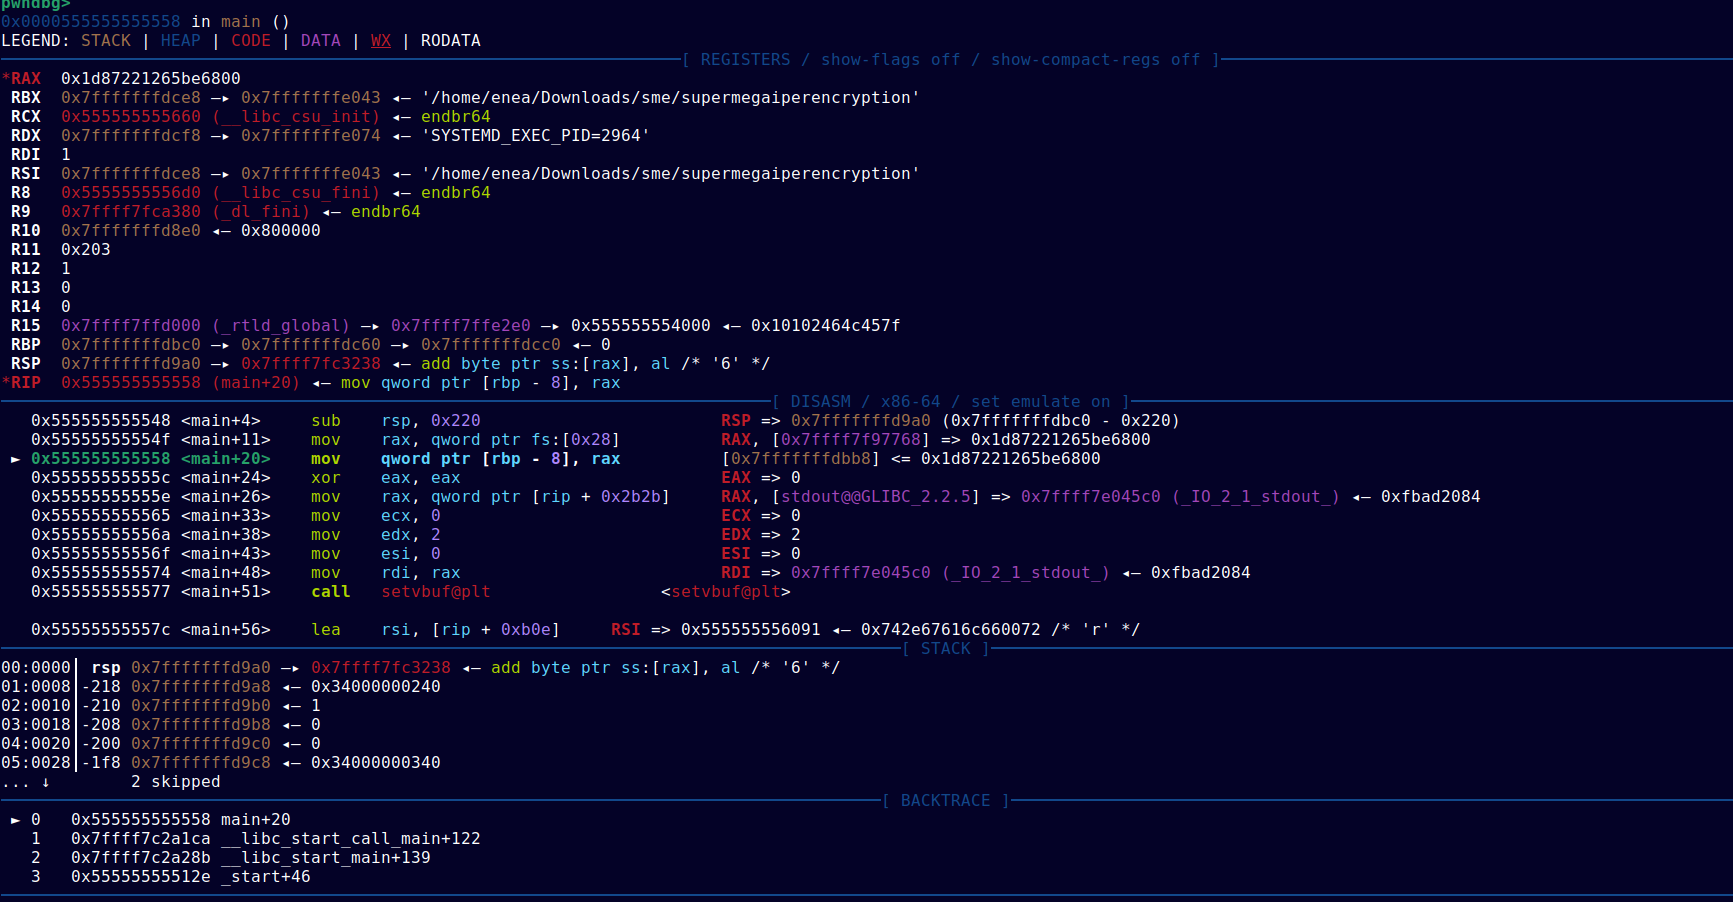Click the <main+48> instruction label
This screenshot has width=1733, height=902.
point(226,572)
